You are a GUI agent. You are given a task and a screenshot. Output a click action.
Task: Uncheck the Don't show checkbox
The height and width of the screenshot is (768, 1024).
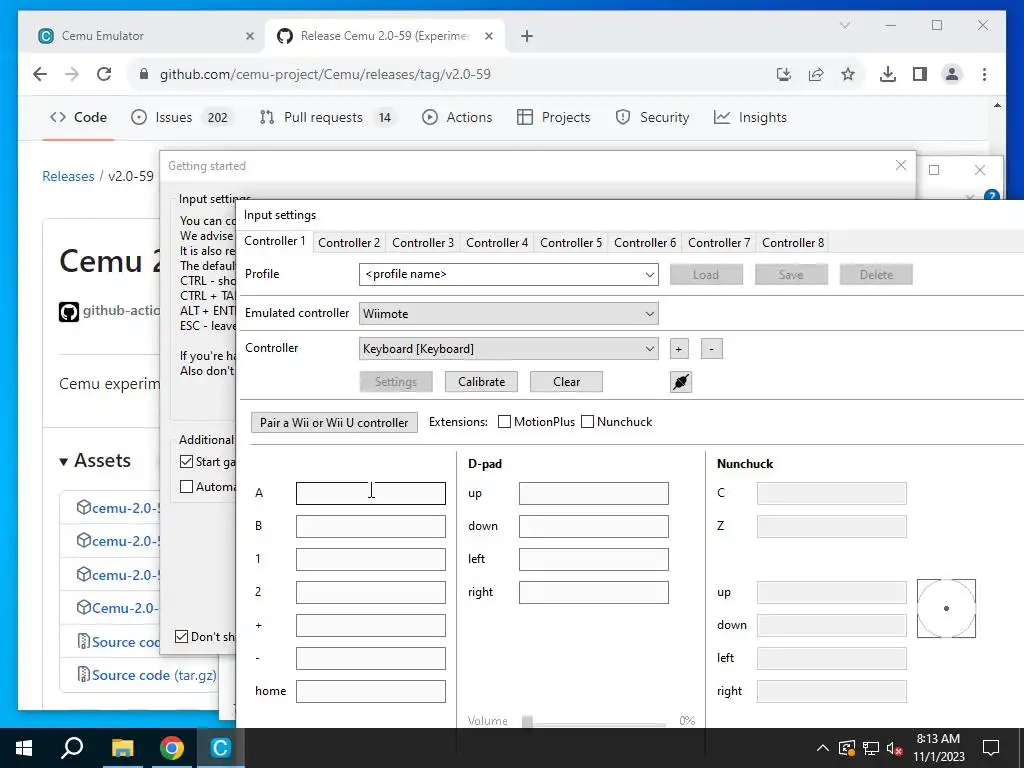(182, 637)
